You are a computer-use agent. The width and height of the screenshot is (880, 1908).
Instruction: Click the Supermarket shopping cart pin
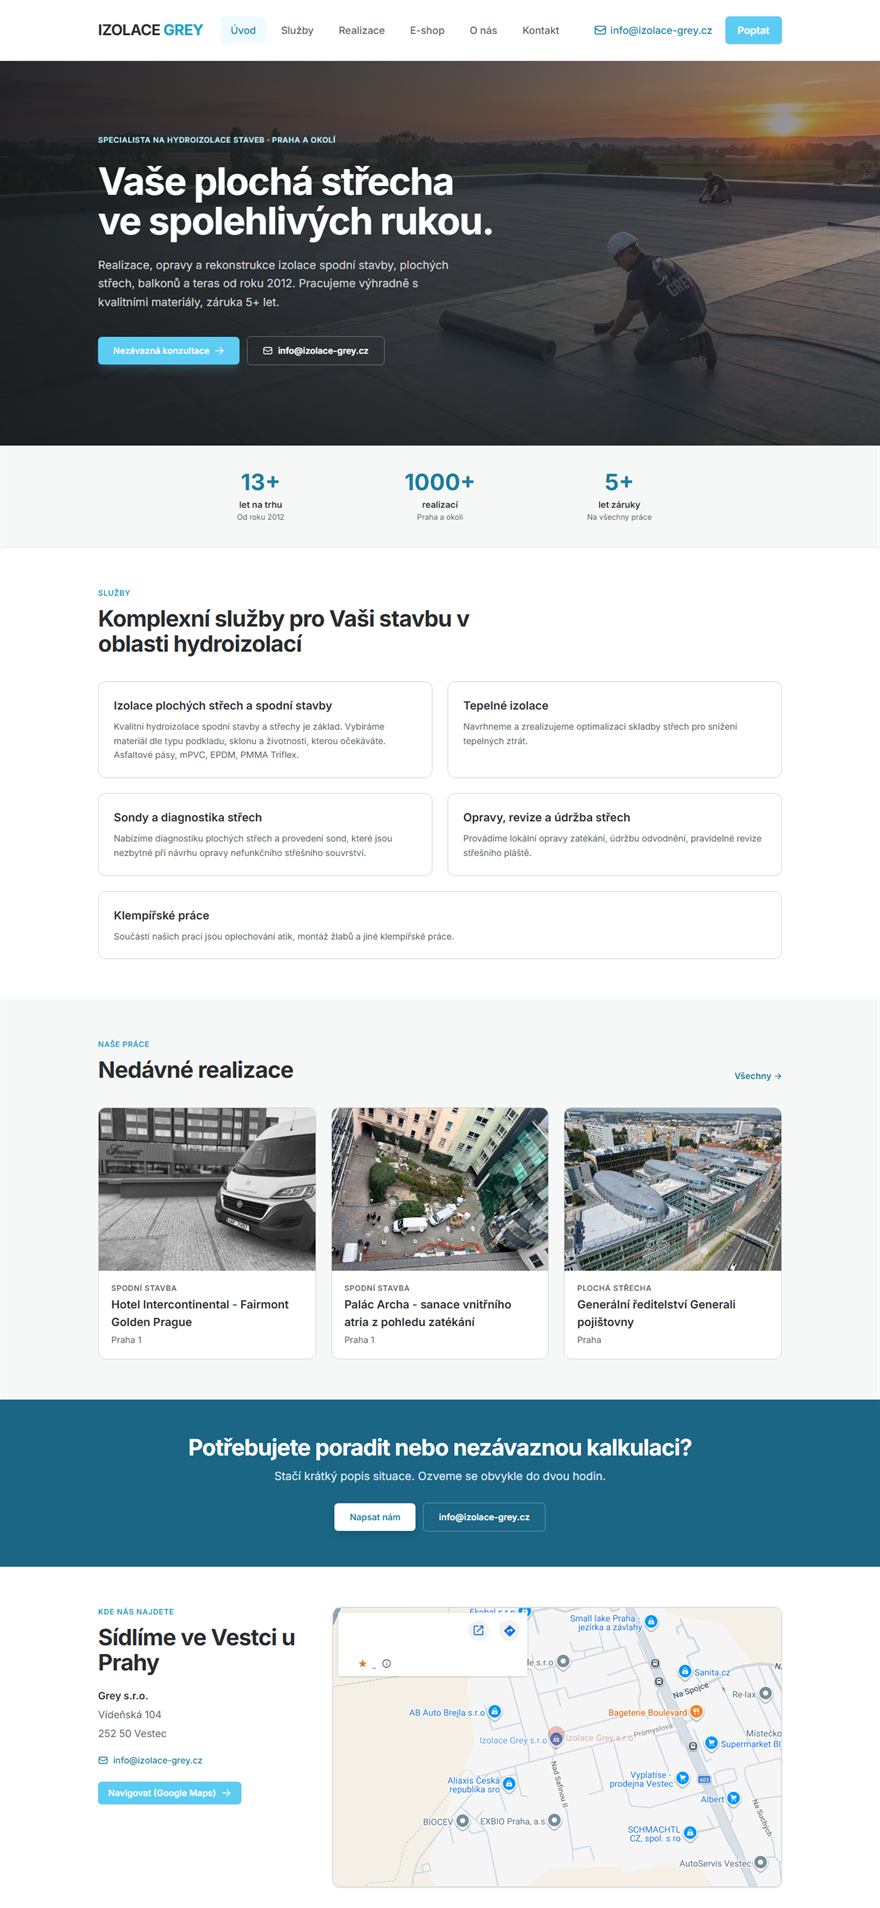tap(712, 1743)
